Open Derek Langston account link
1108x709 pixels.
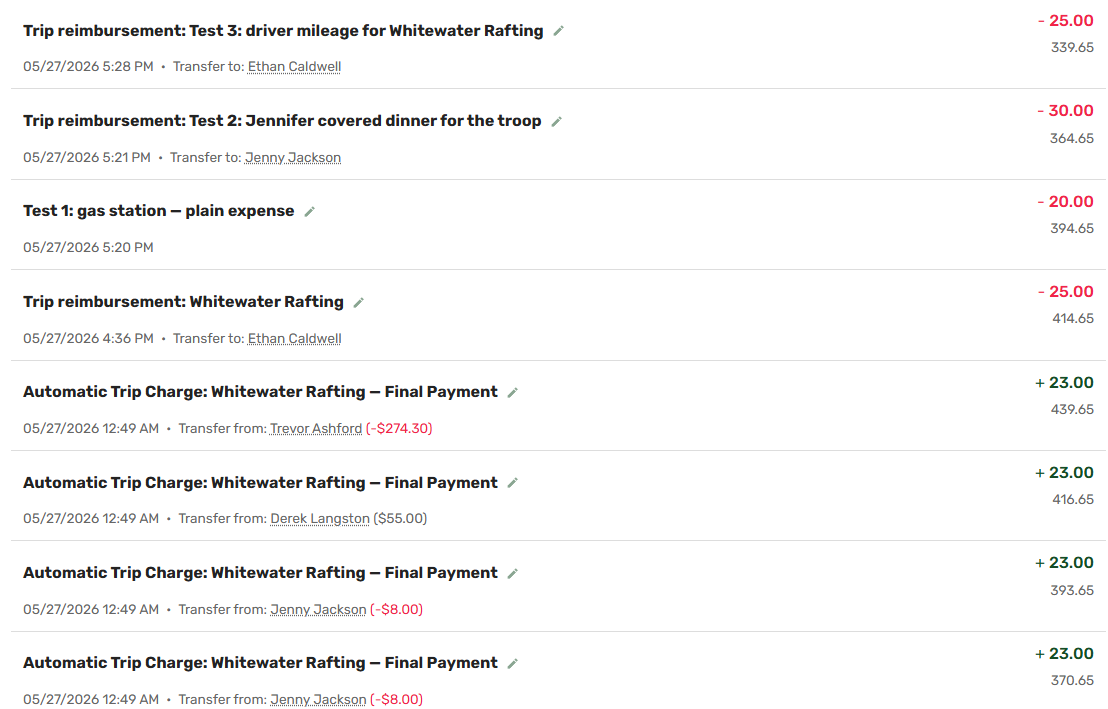click(x=320, y=519)
